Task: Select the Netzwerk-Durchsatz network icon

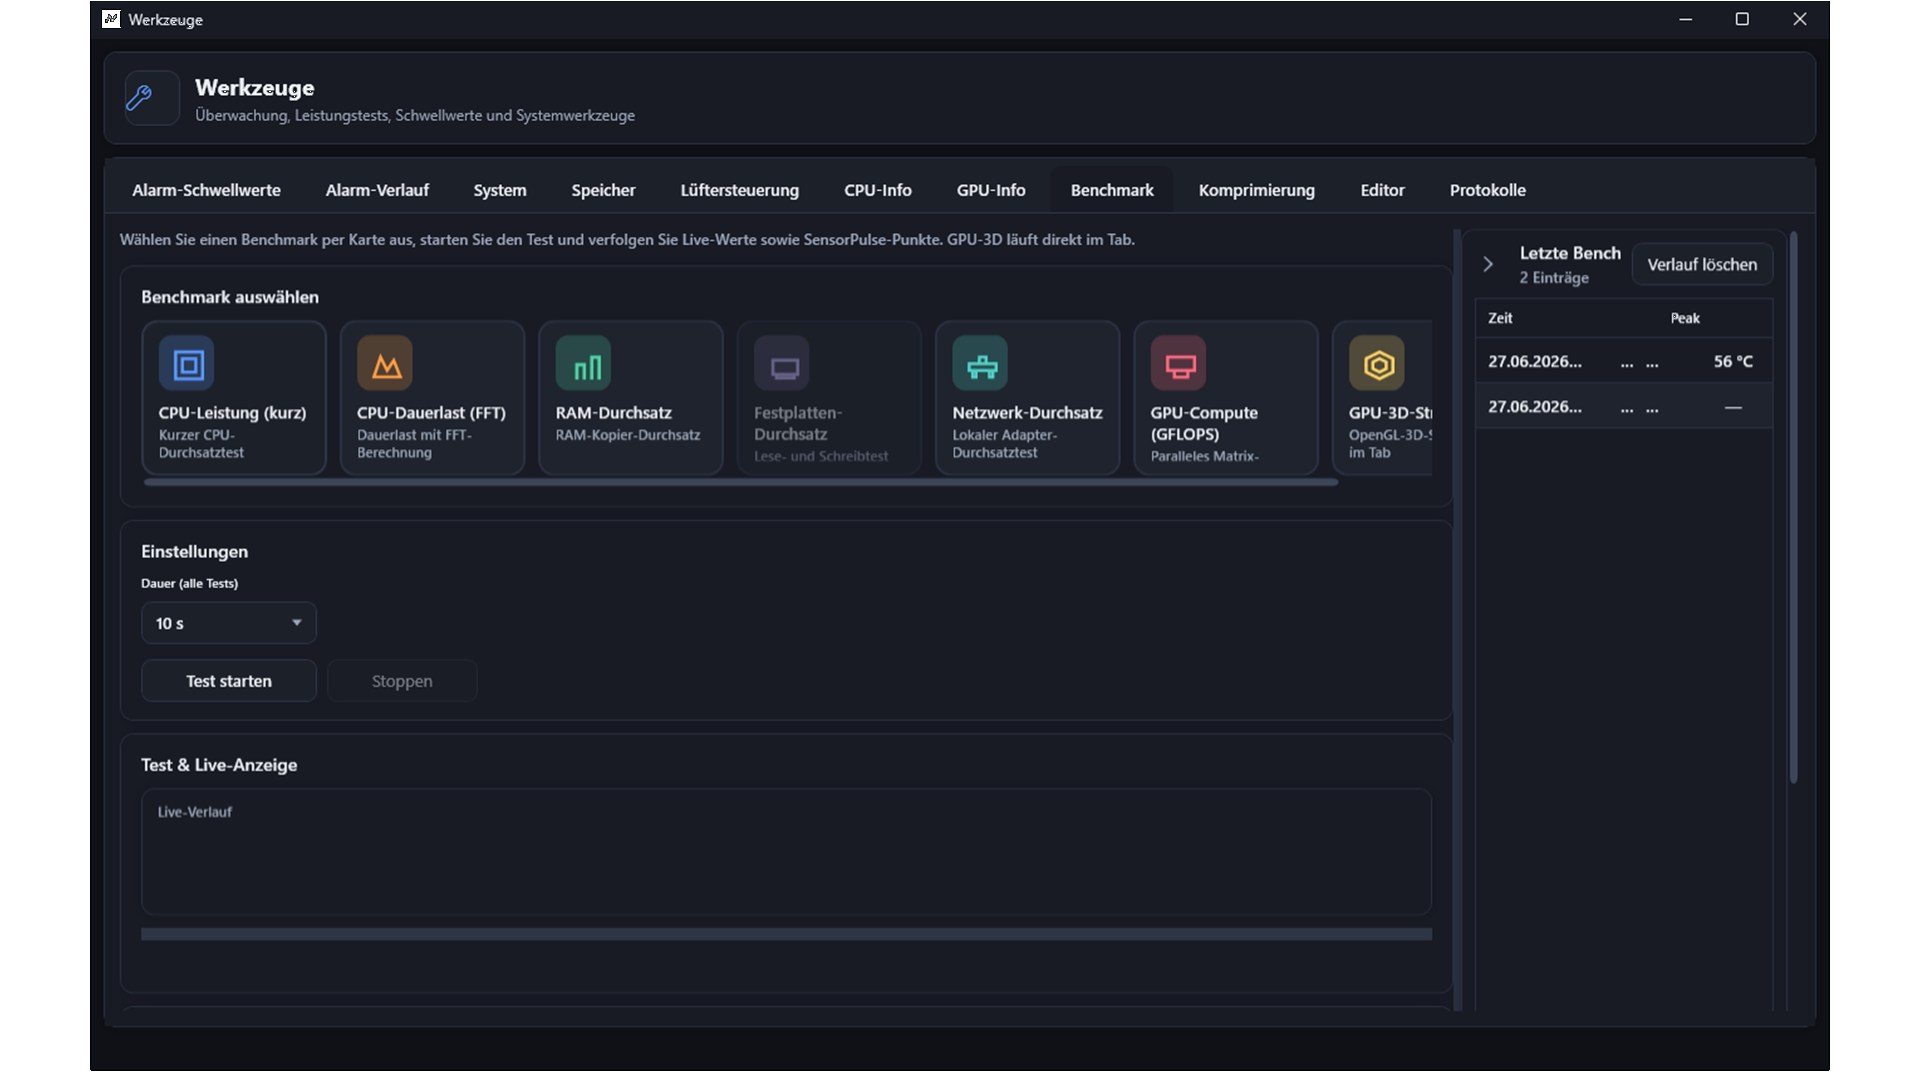Action: (x=980, y=364)
